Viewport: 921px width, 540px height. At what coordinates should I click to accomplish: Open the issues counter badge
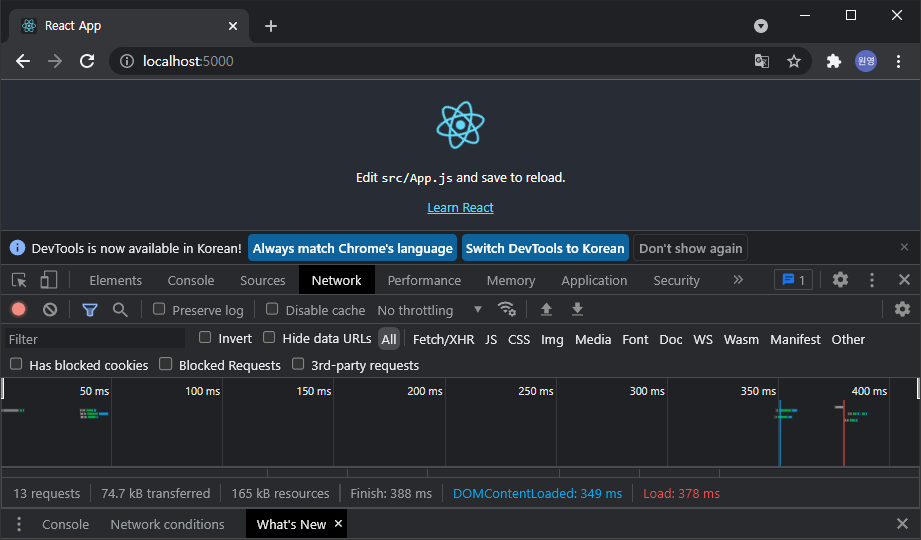pos(794,280)
